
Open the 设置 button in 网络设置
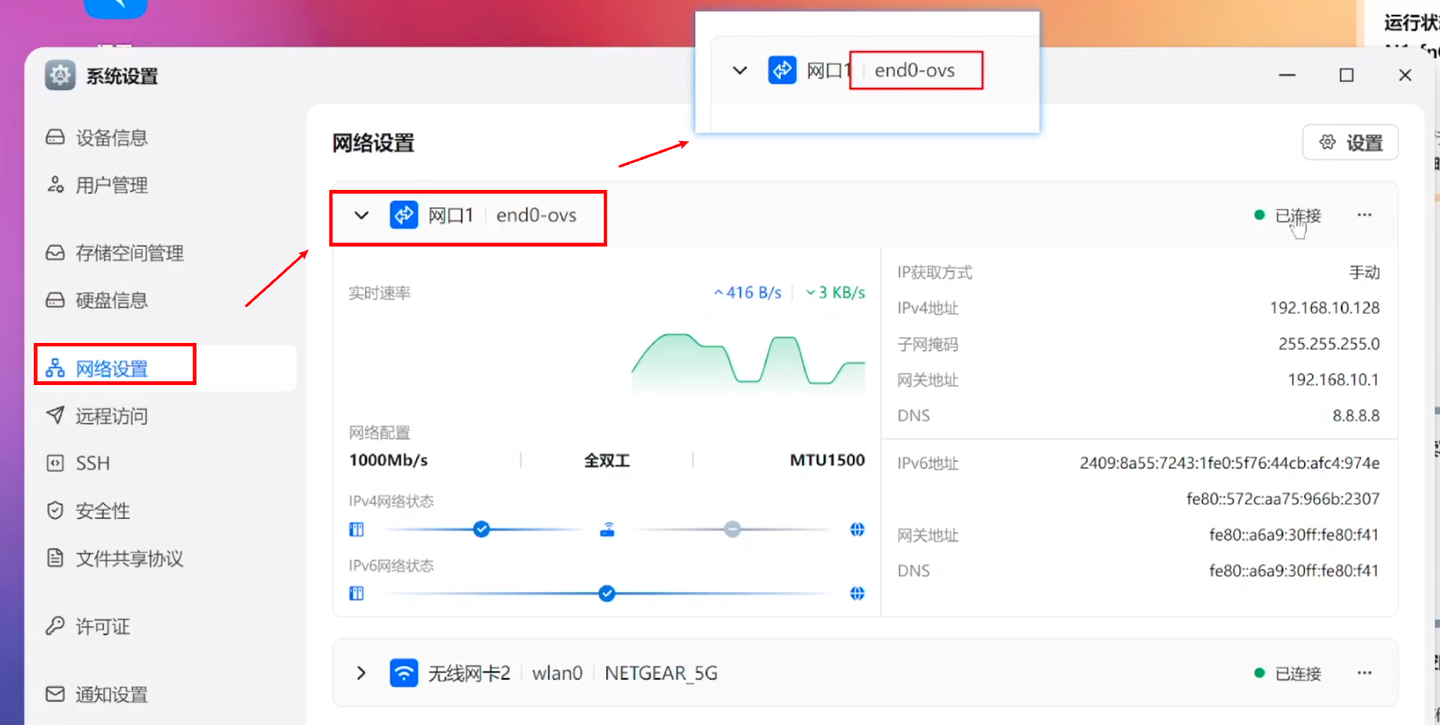point(1350,143)
